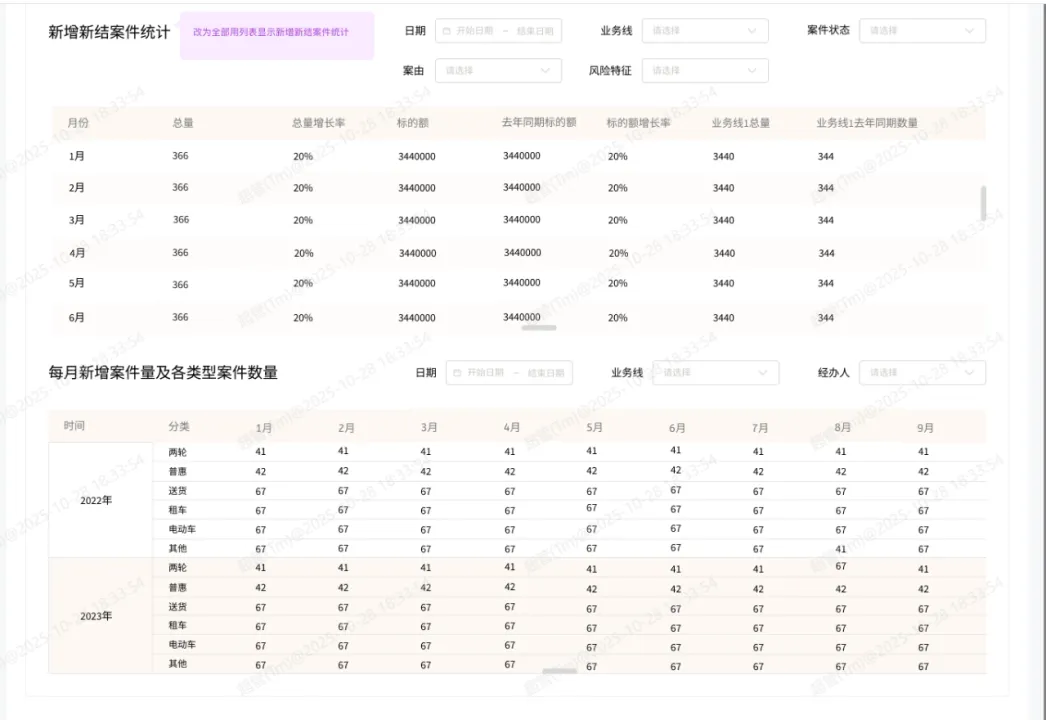This screenshot has width=1046, height=720.
Task: Click the 月份 column header
Action: [77, 122]
